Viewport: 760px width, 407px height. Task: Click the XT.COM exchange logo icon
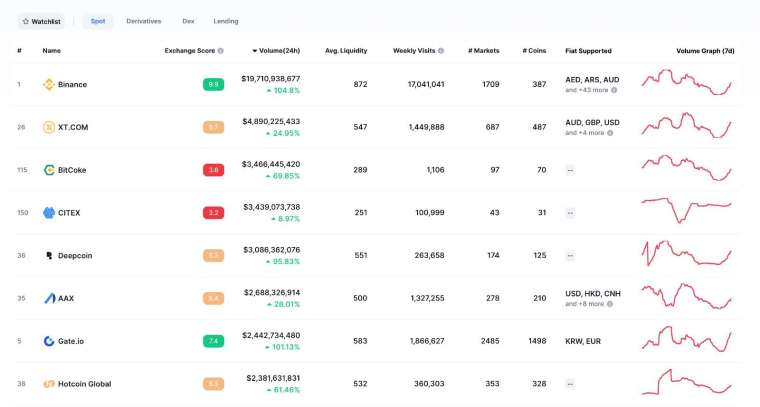click(x=48, y=127)
